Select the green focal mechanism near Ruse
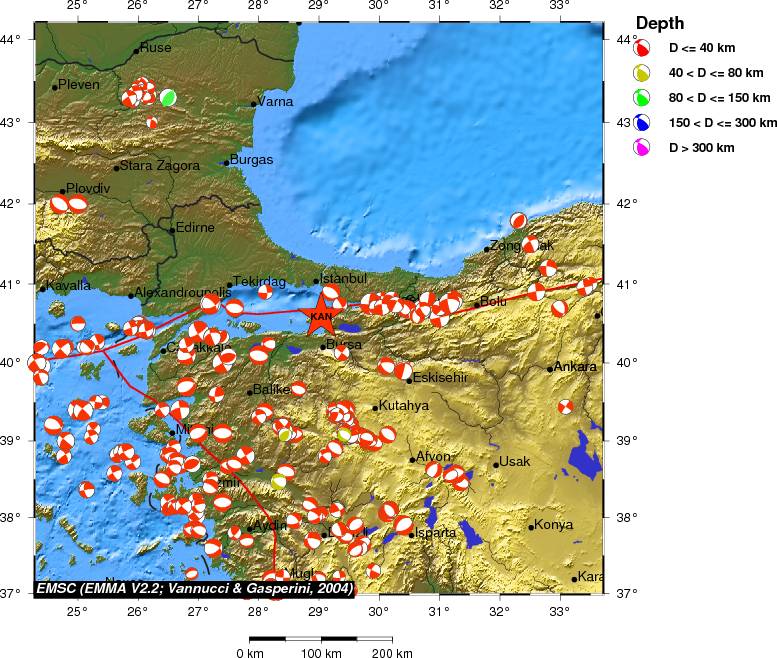The image size is (777, 658). point(168,97)
